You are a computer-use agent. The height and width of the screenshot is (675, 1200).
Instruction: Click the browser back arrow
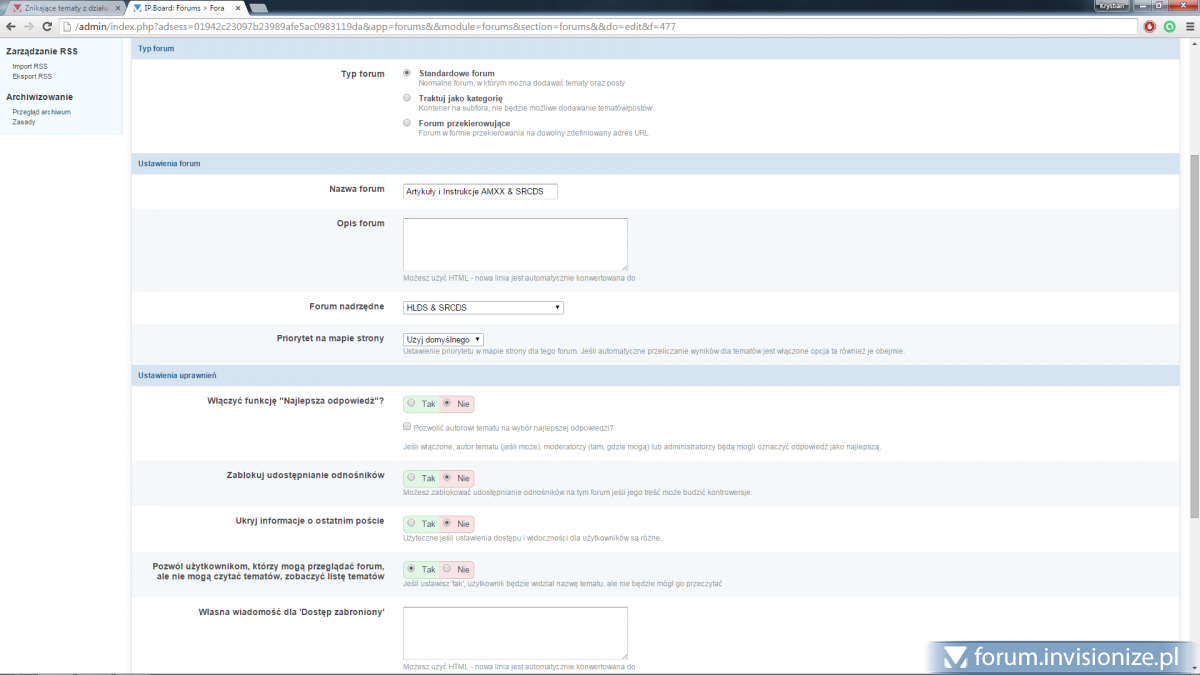click(11, 26)
